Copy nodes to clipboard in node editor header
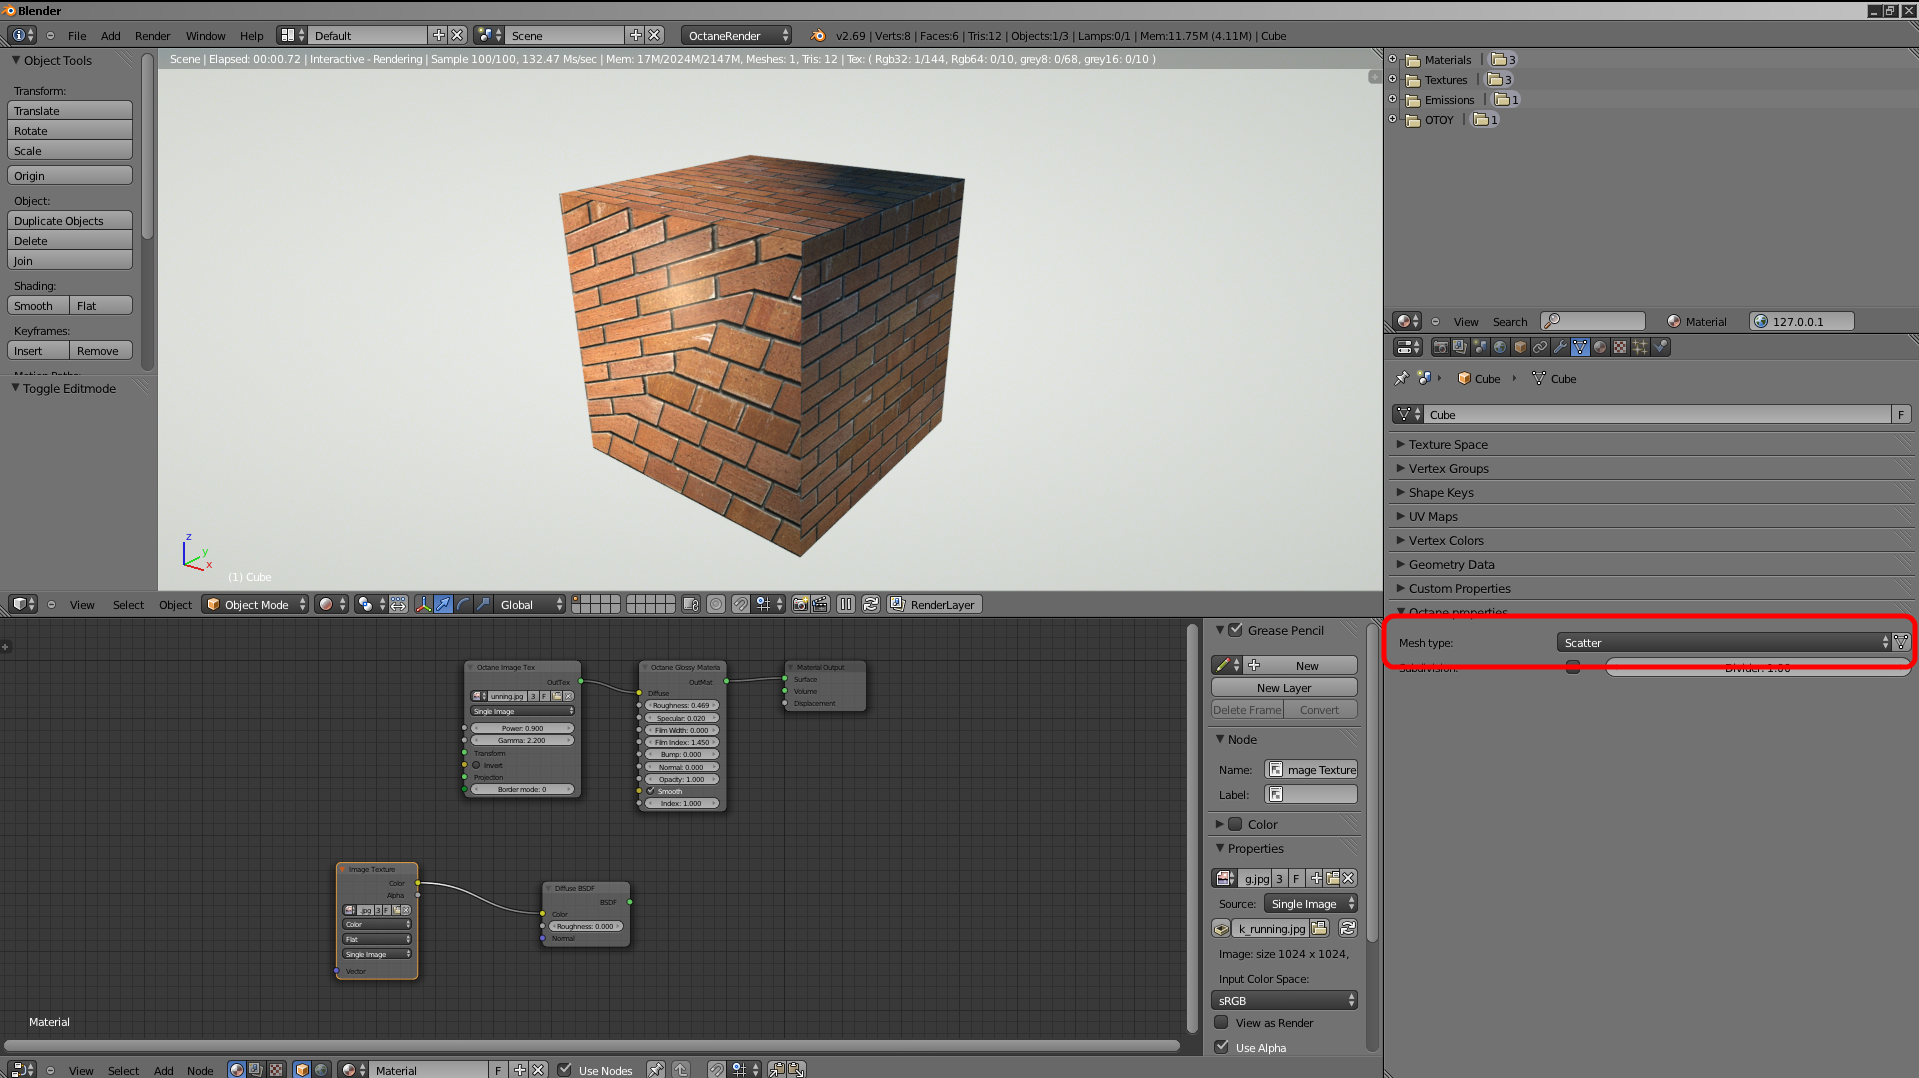Viewport: 1919px width, 1078px height. 776,1070
